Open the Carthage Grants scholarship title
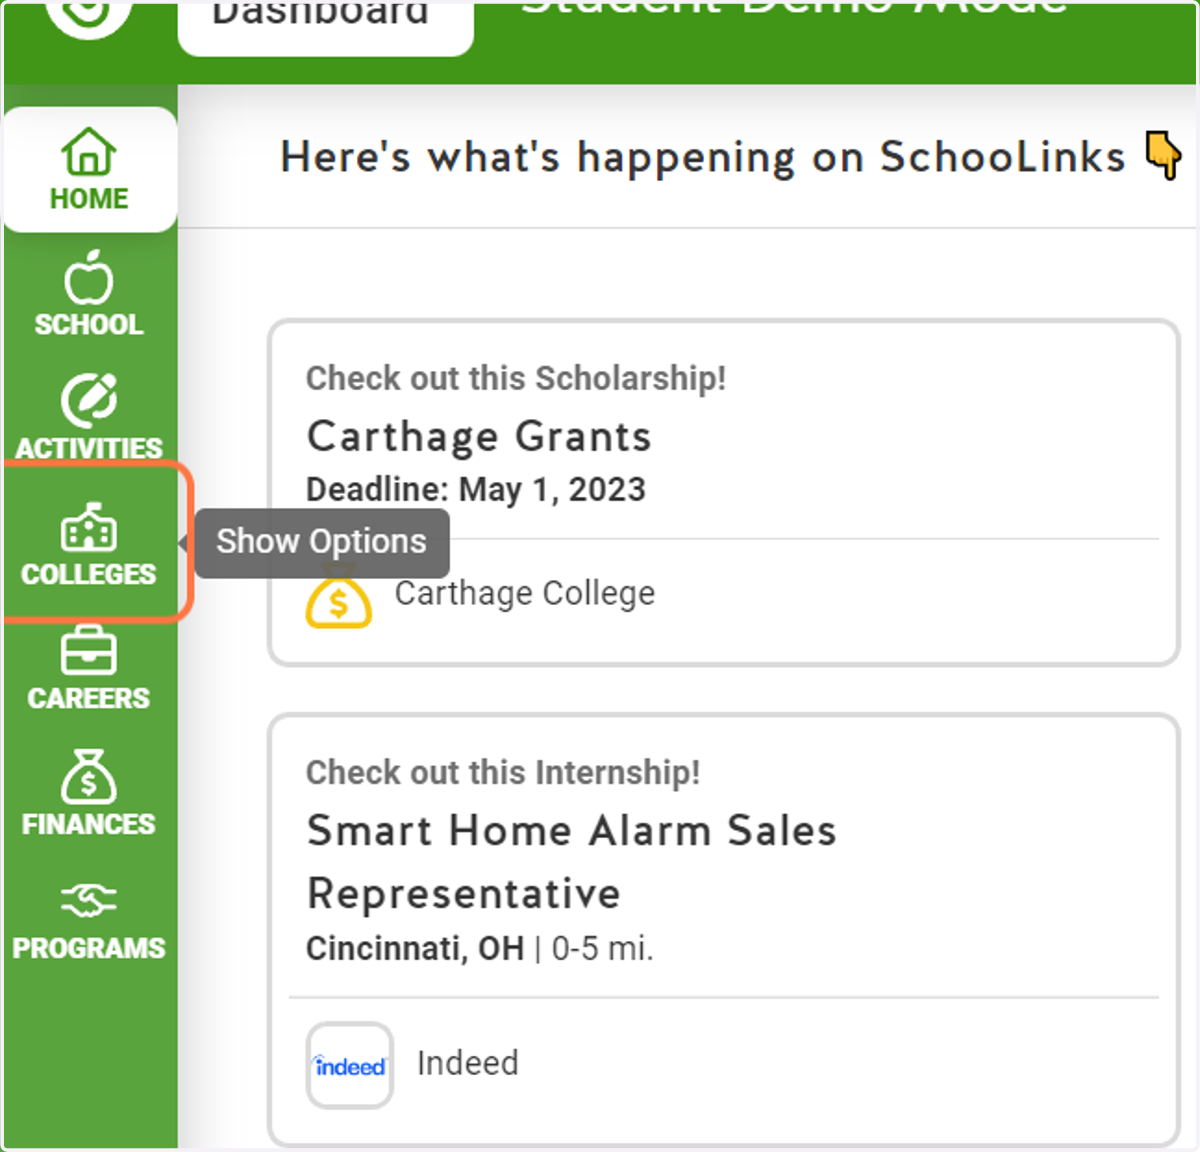The image size is (1200, 1152). [479, 437]
